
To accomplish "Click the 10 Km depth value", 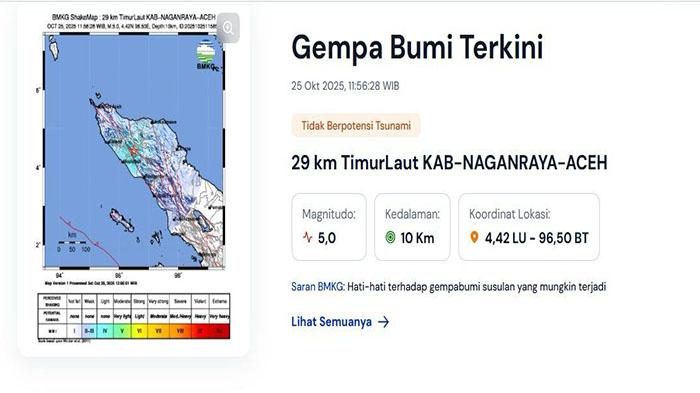I will [x=417, y=238].
